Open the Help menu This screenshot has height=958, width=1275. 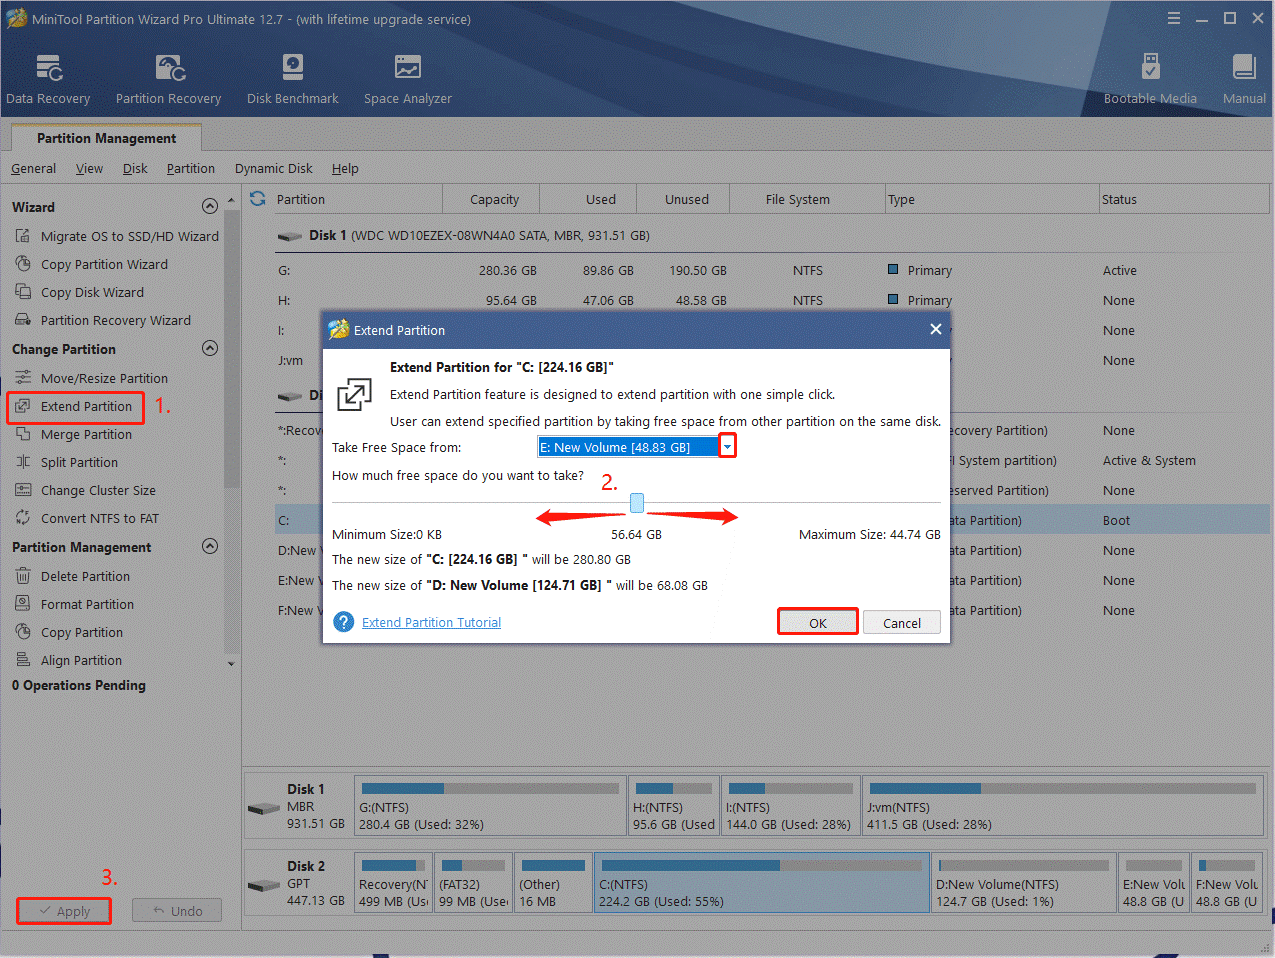[345, 168]
